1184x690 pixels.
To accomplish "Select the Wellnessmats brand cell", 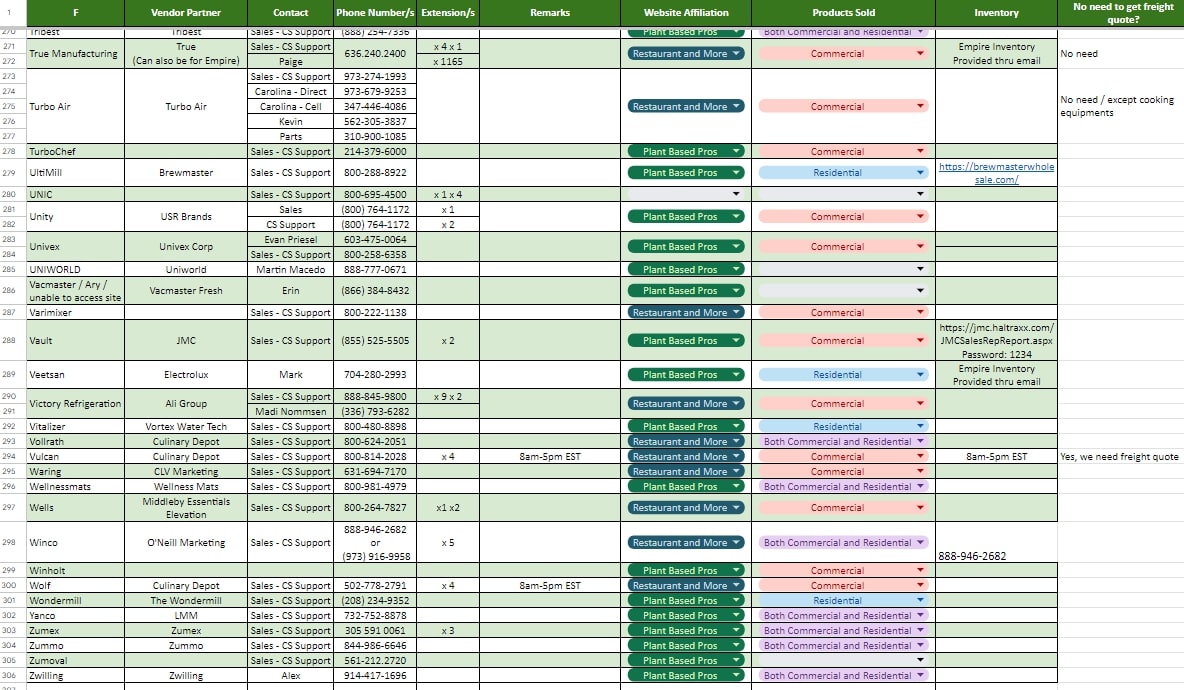I will (75, 487).
